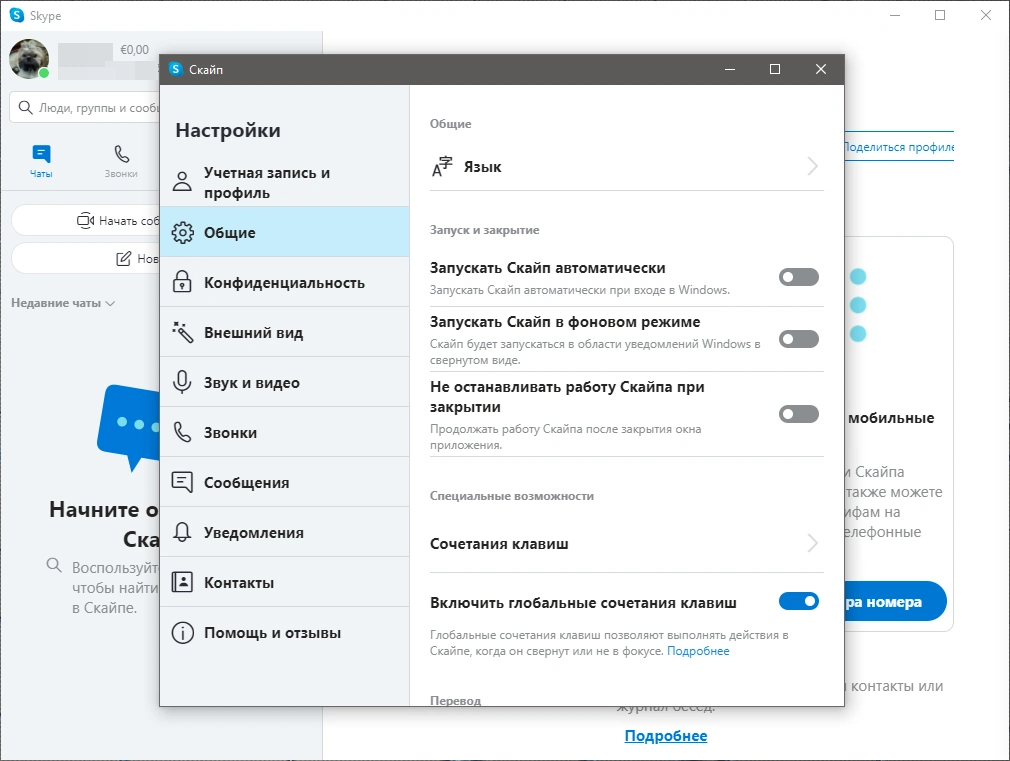Click the info icon beside Помощь и отзывы

click(182, 633)
